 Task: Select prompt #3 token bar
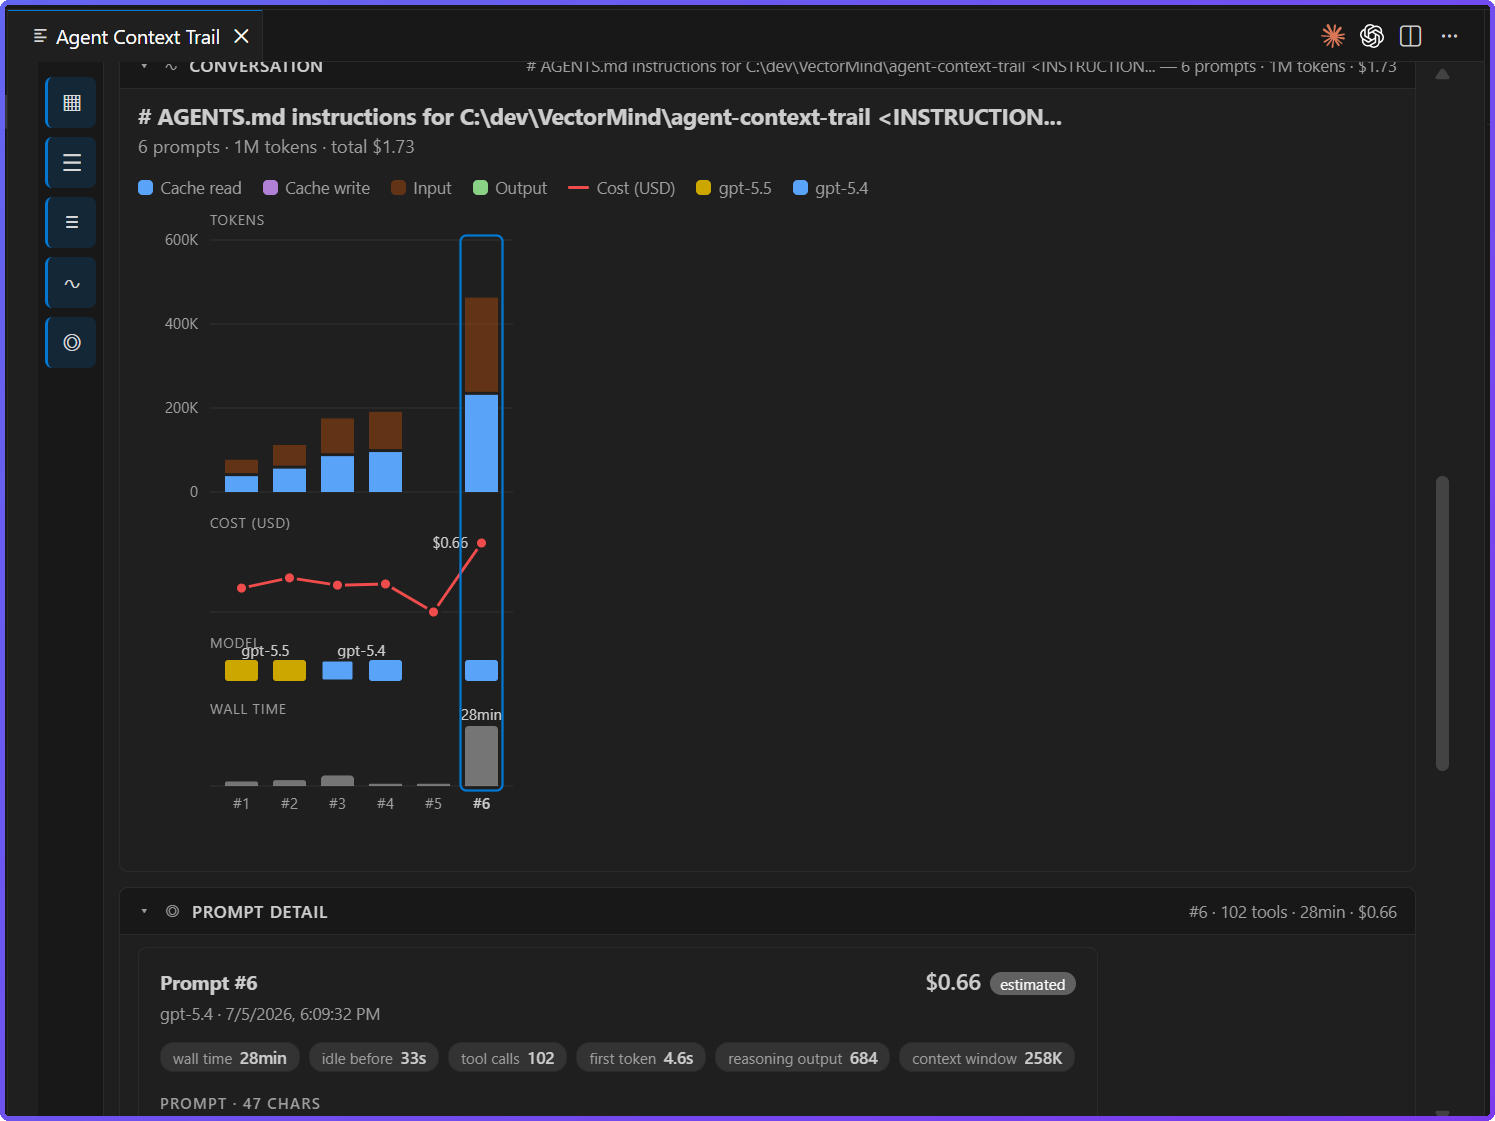pyautogui.click(x=337, y=455)
